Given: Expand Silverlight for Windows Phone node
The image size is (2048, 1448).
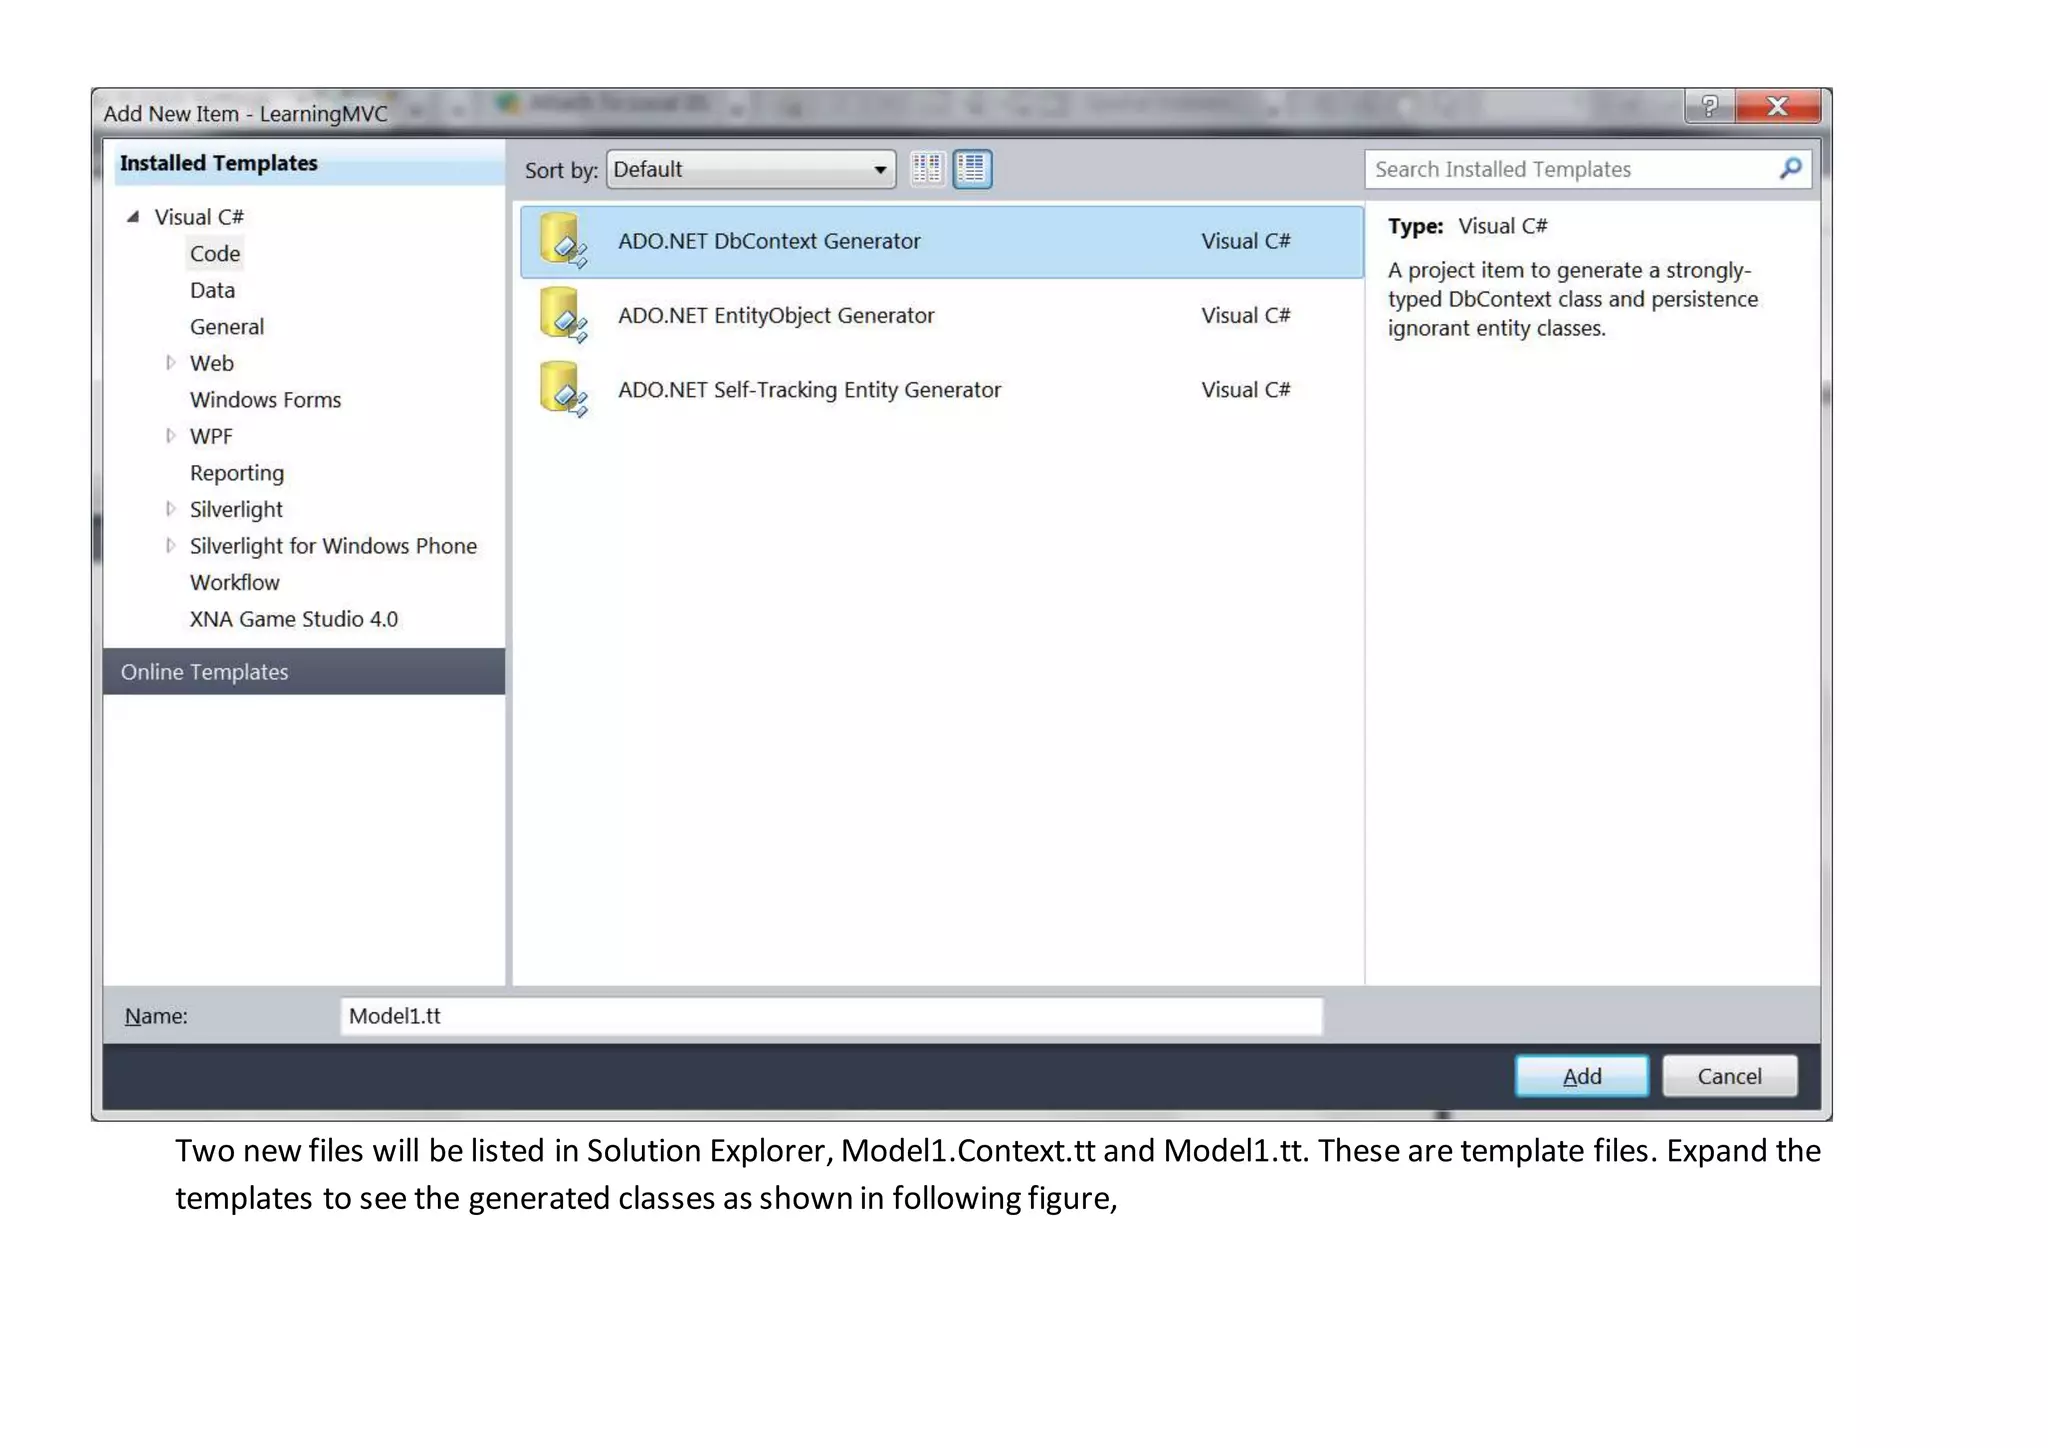Looking at the screenshot, I should (x=170, y=546).
